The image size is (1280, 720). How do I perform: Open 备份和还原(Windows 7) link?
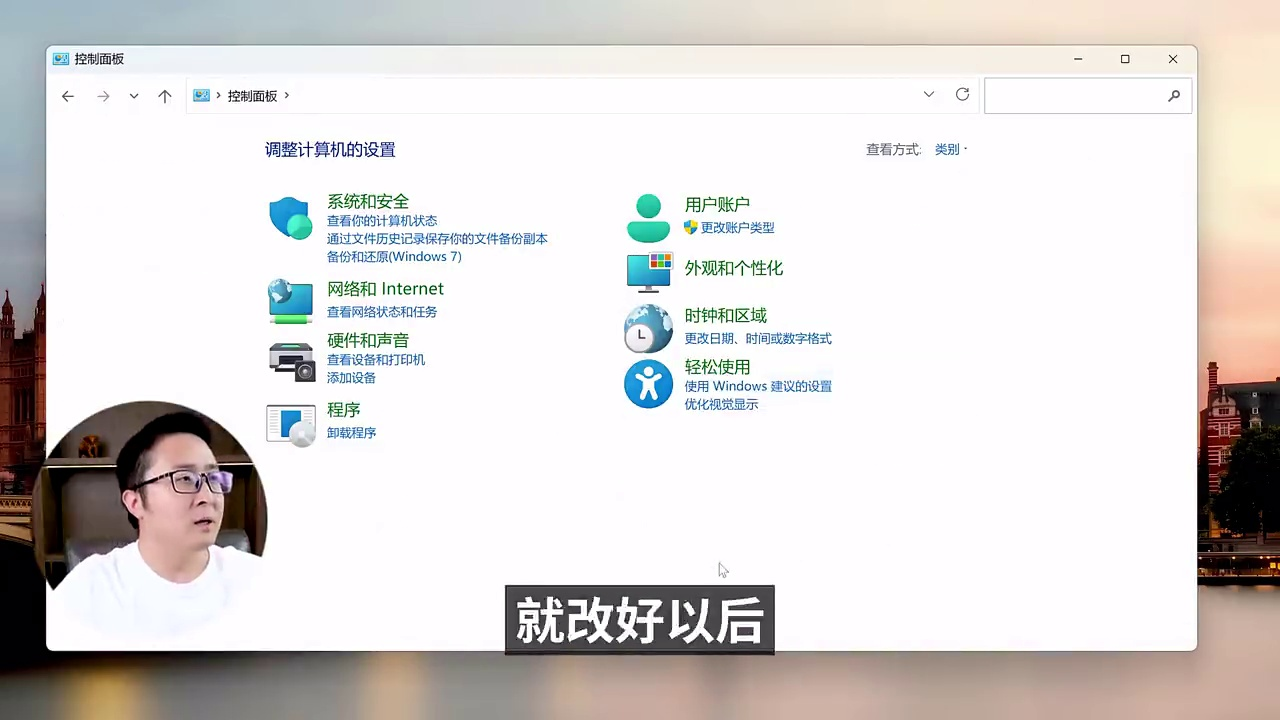(x=394, y=257)
